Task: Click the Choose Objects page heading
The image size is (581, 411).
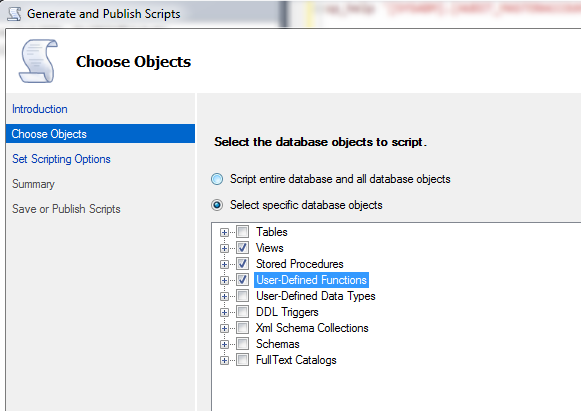Action: [x=133, y=62]
